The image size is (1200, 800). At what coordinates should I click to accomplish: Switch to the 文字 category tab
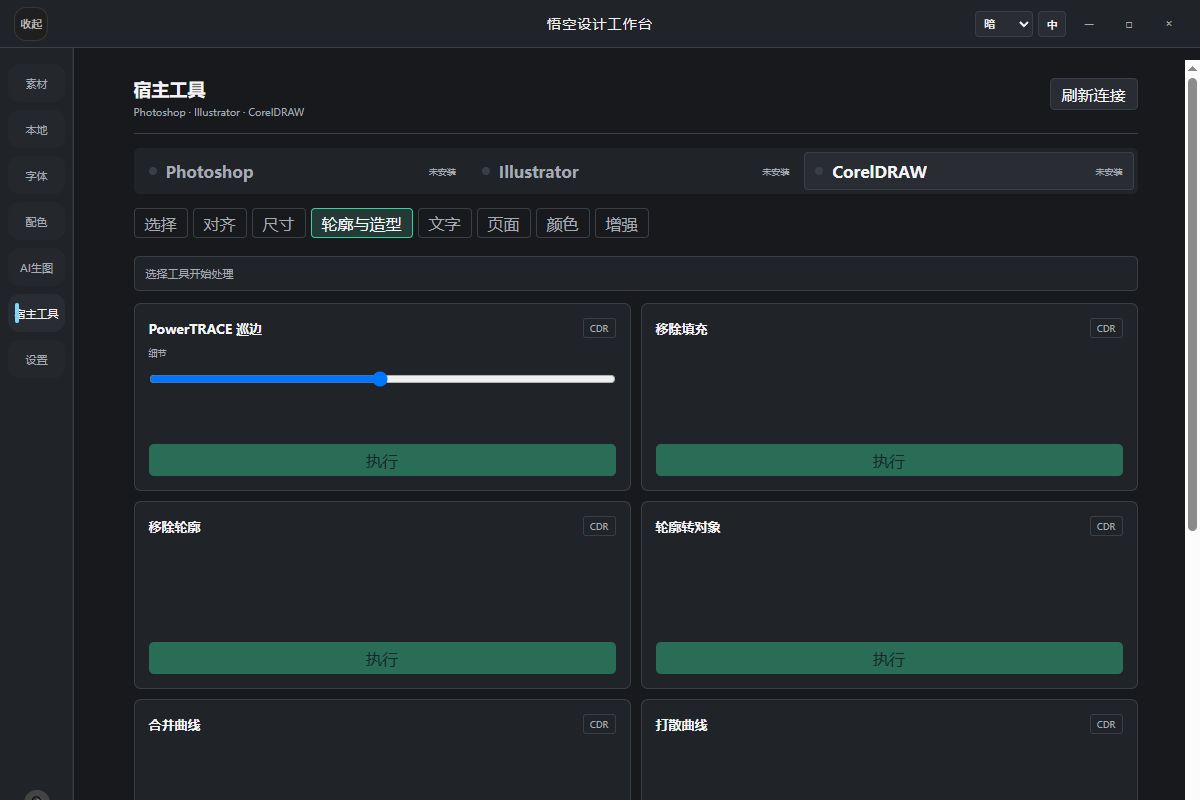click(444, 224)
